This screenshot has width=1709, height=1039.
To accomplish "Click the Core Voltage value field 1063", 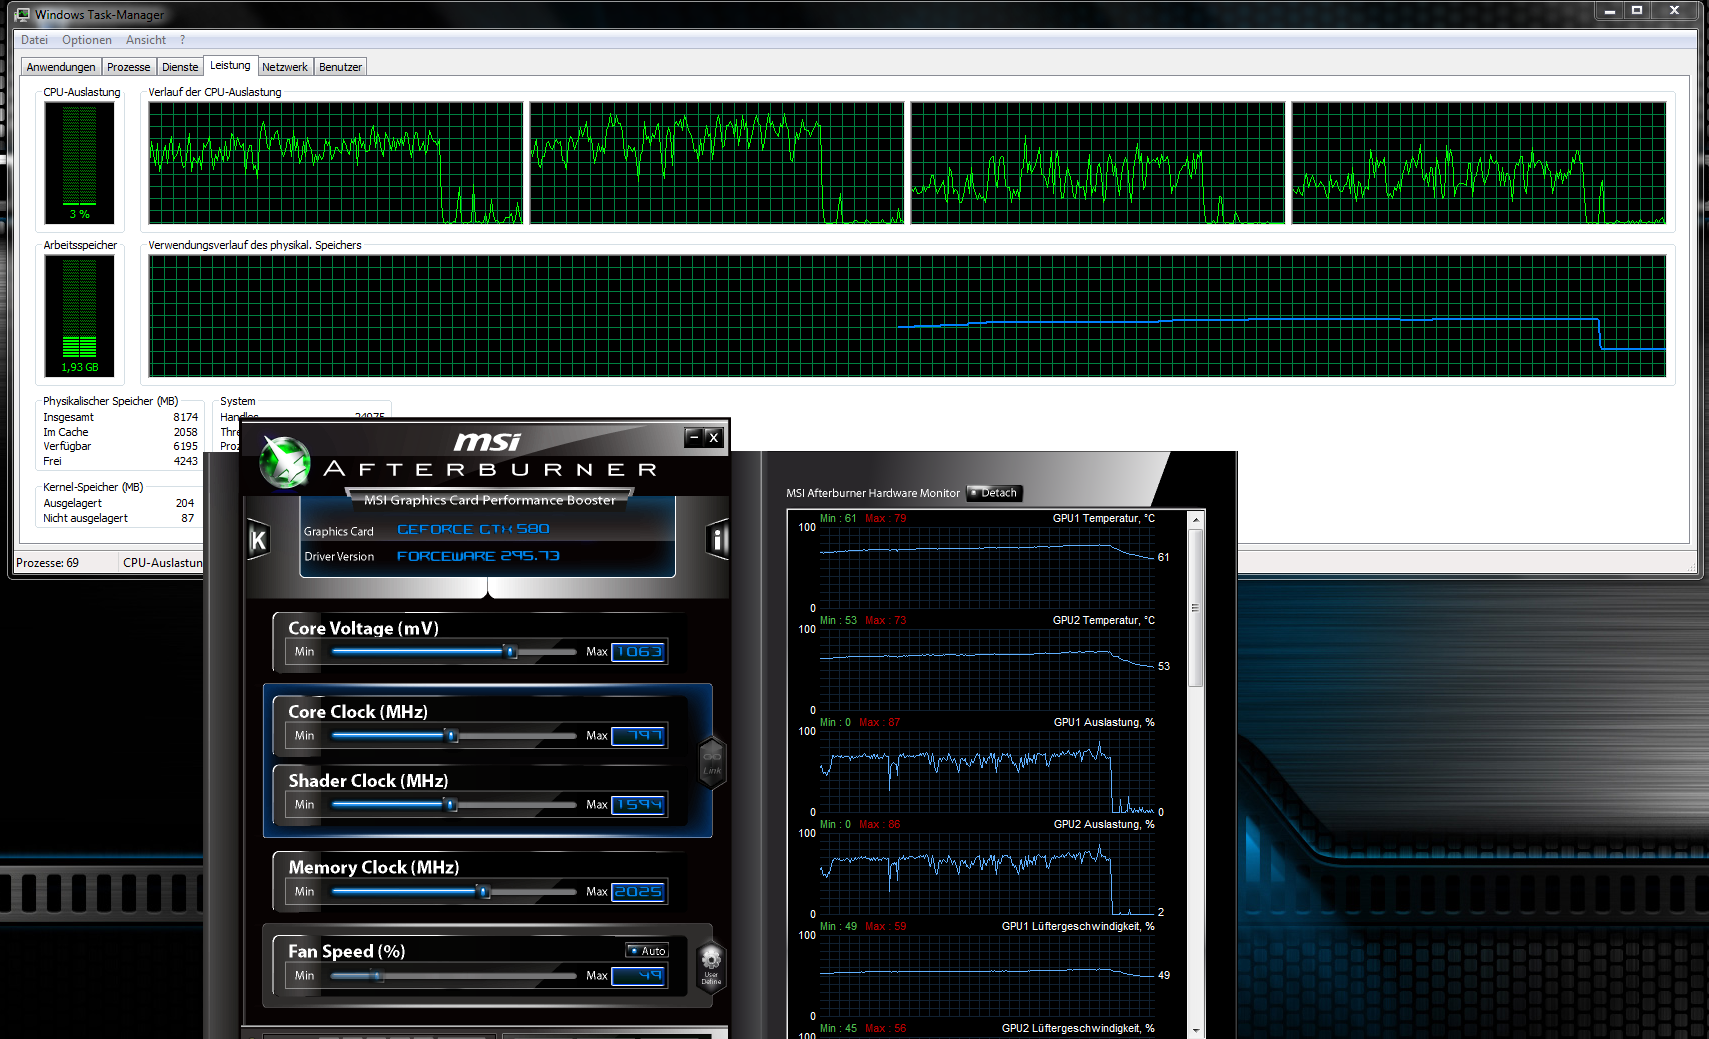I will coord(639,652).
